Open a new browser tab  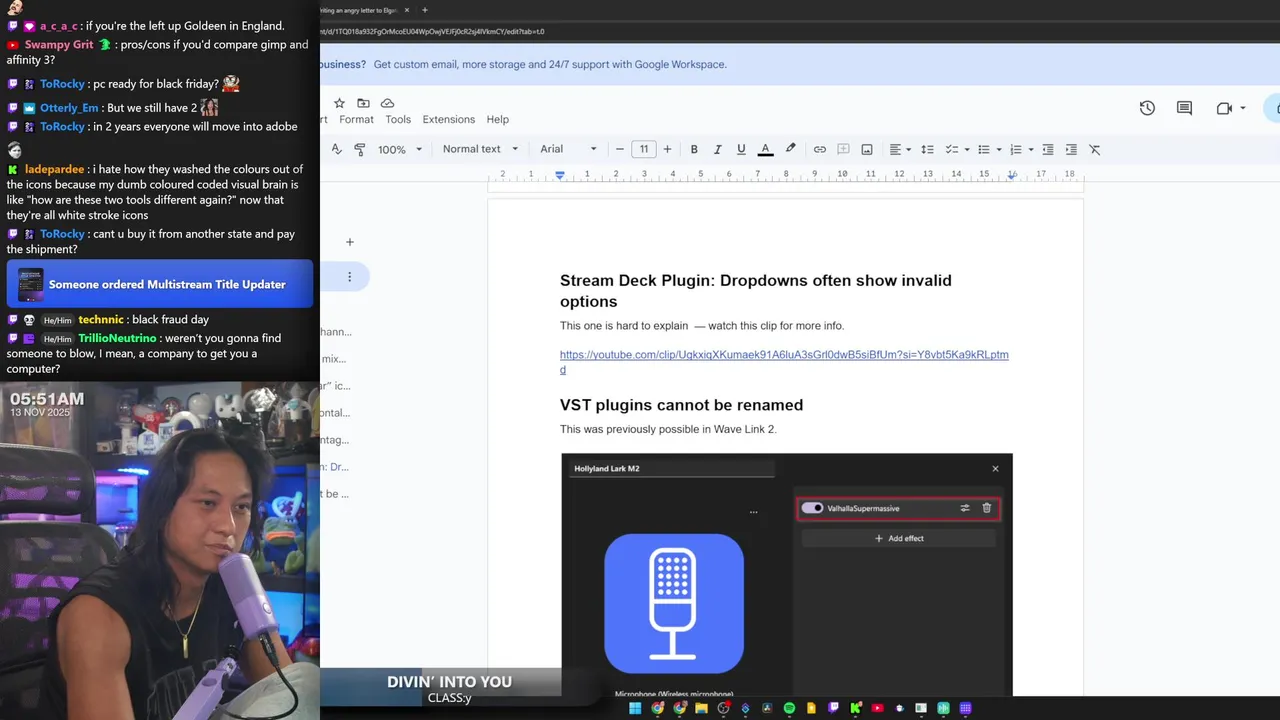pyautogui.click(x=424, y=10)
